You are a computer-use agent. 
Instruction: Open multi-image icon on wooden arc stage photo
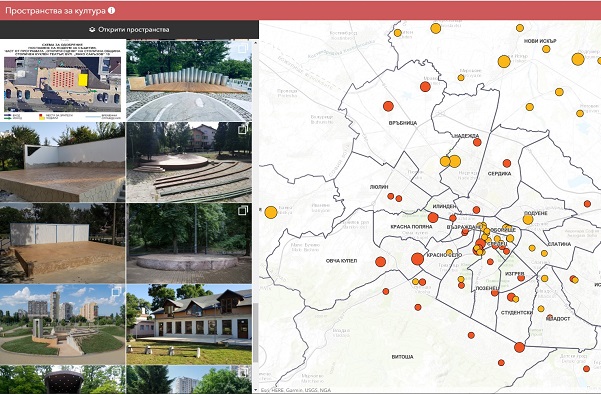243,49
